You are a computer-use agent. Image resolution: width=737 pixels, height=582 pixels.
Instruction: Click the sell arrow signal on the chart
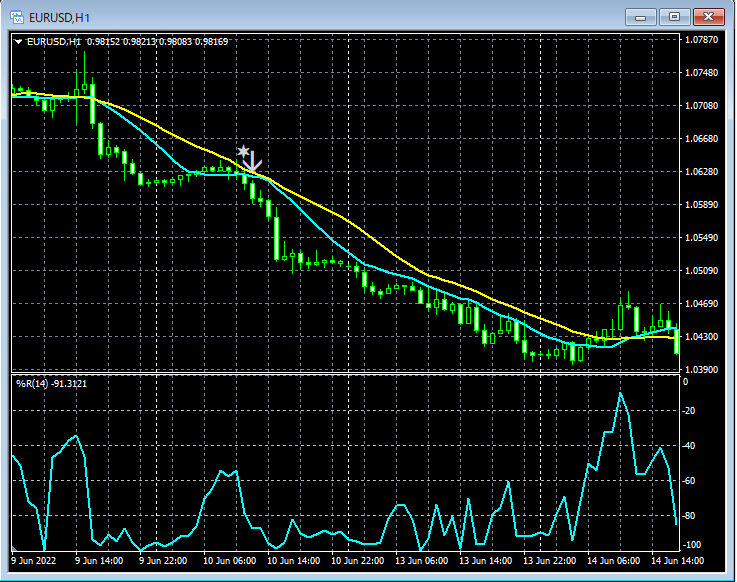click(x=252, y=161)
